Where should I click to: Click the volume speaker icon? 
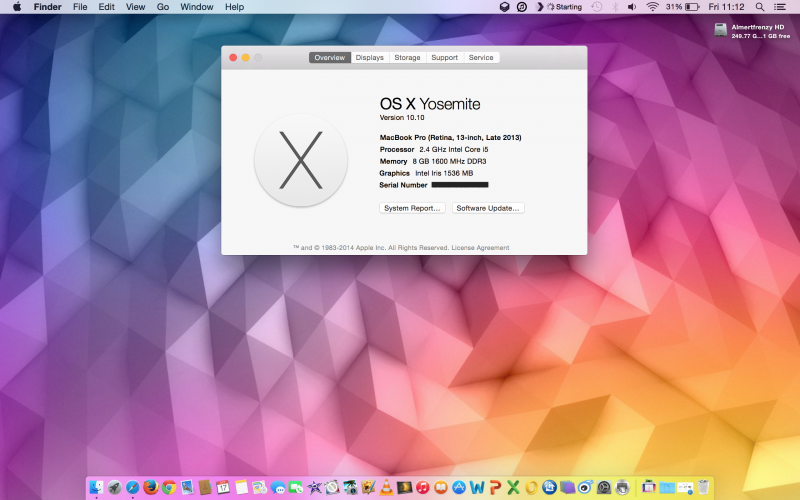[x=634, y=7]
